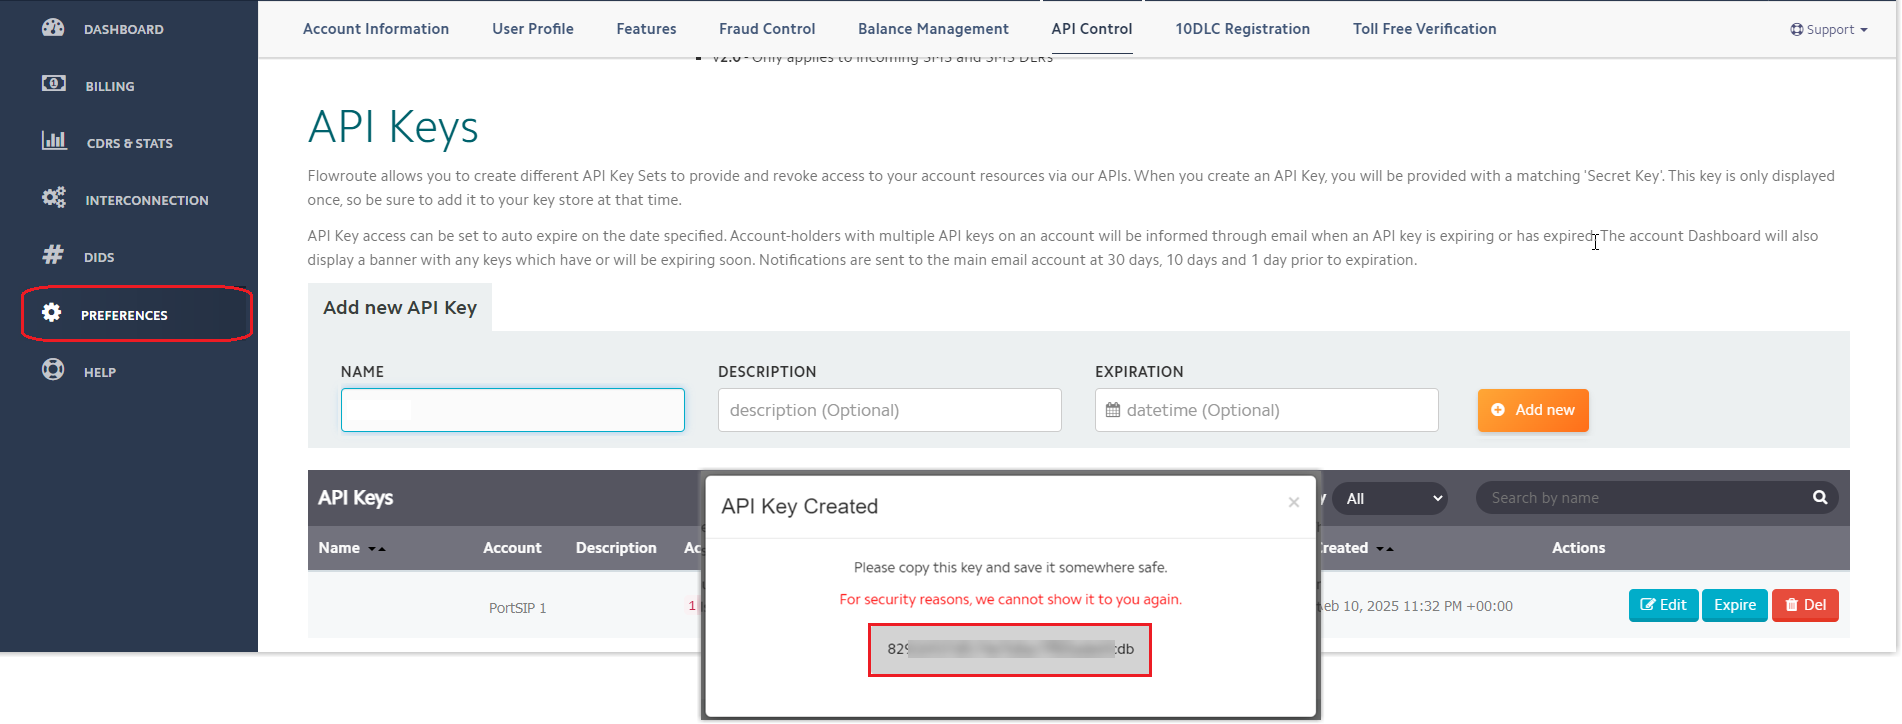Click the Help lifebuoy icon
Screen dimensions: 1902x724
tap(53, 370)
